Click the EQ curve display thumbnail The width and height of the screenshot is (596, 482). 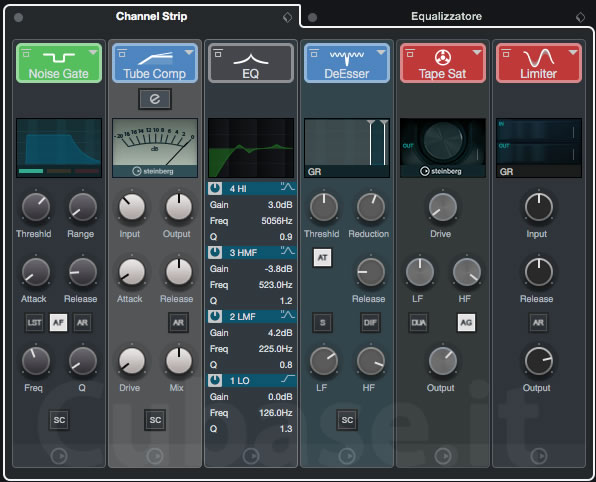tap(251, 148)
